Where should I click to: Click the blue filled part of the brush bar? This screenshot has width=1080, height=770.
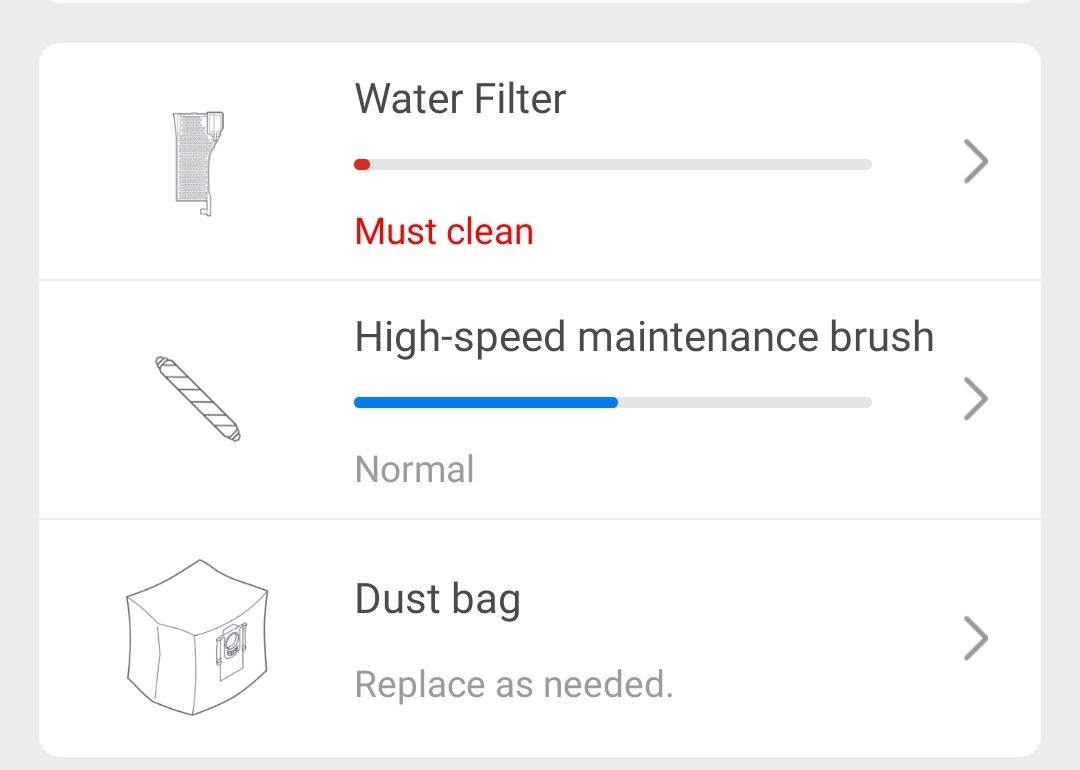click(486, 402)
